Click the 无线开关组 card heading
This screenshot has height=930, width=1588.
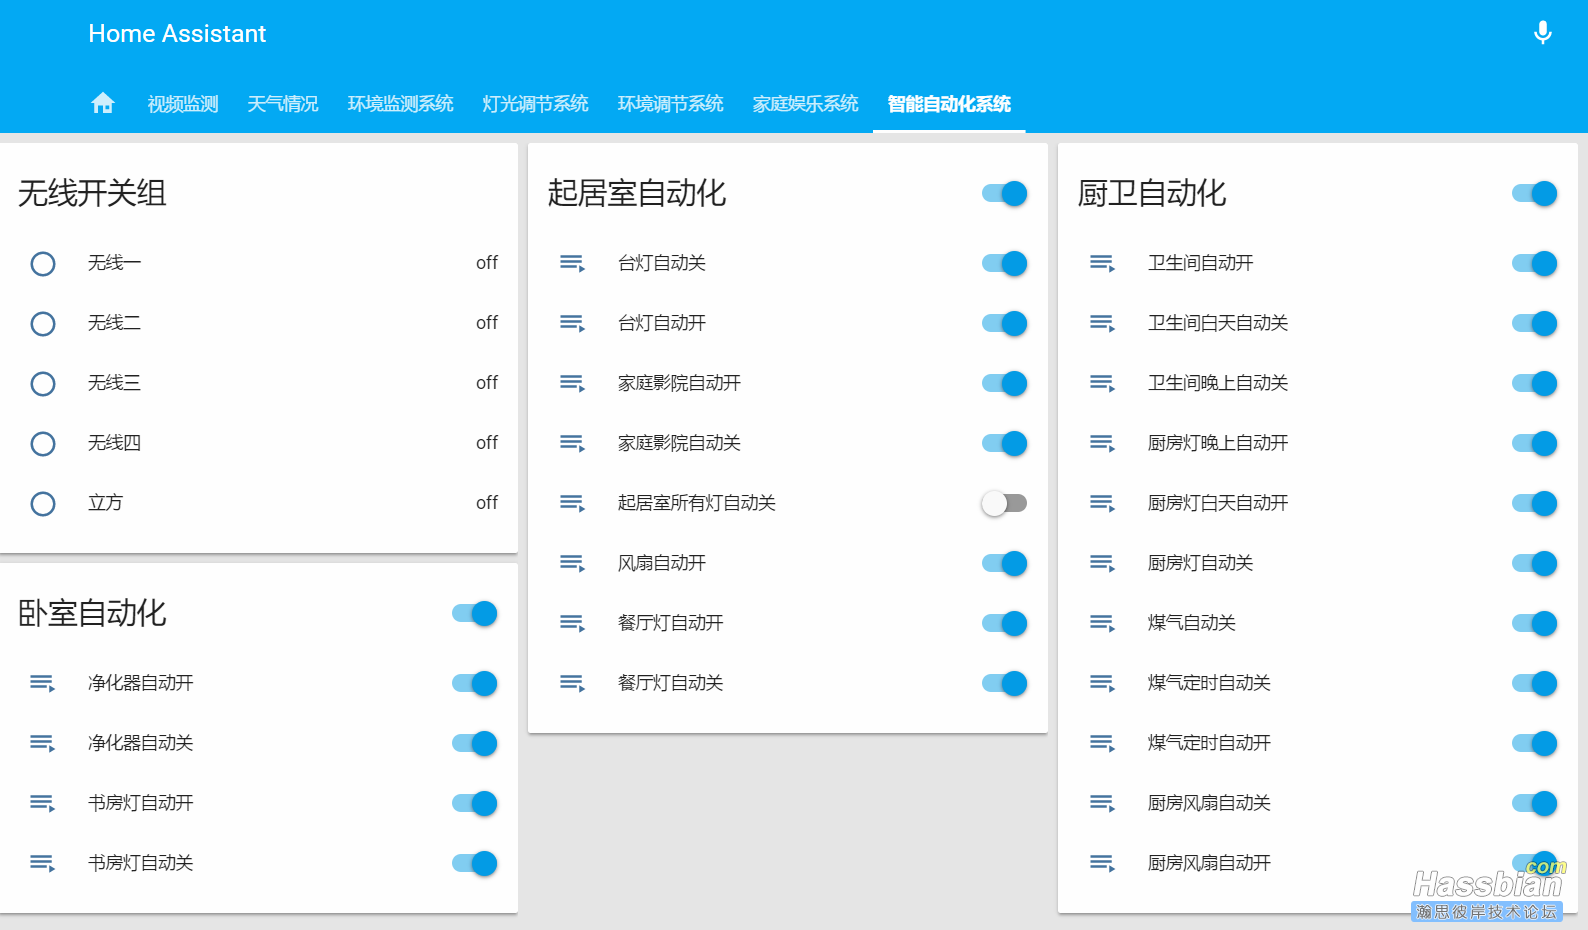point(92,193)
